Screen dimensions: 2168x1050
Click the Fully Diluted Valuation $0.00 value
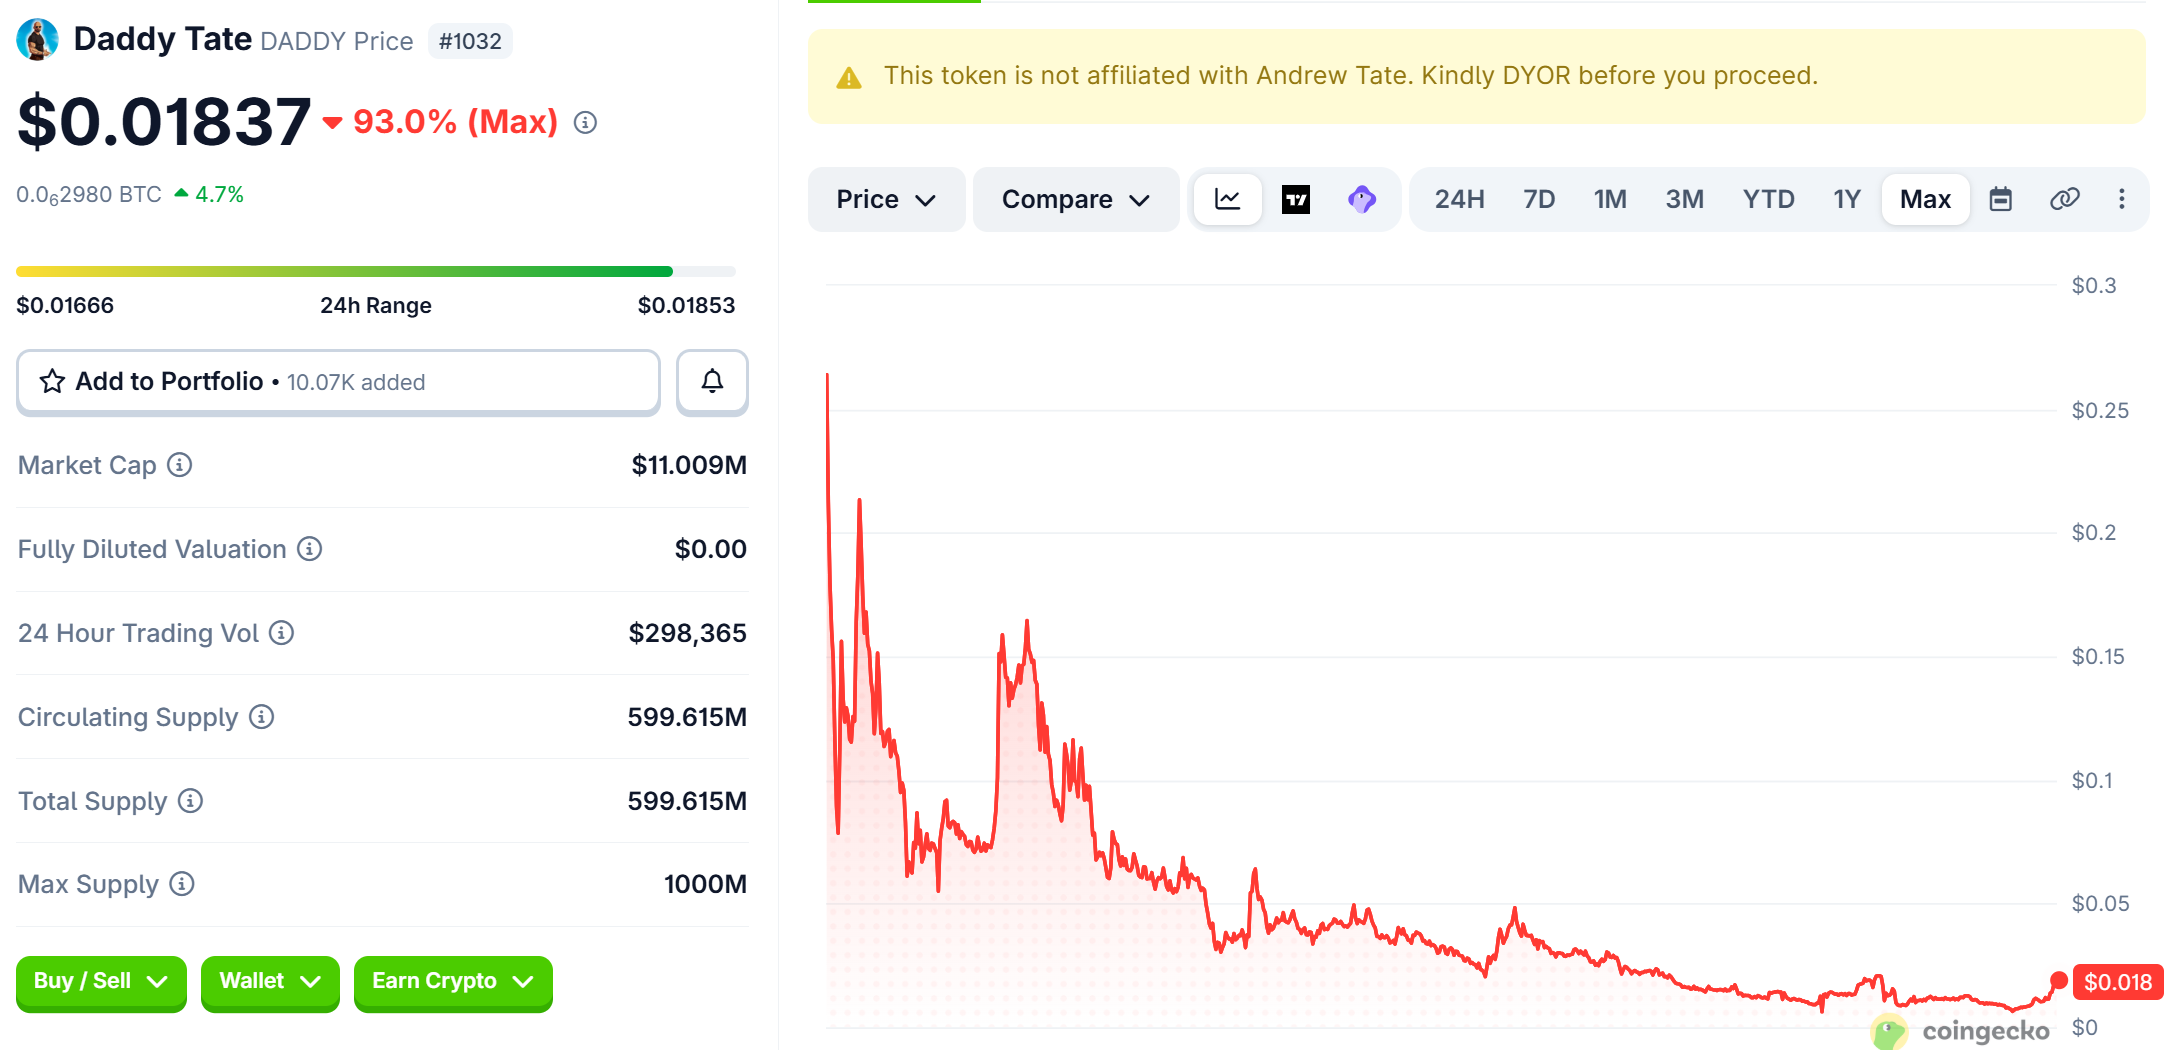(710, 549)
